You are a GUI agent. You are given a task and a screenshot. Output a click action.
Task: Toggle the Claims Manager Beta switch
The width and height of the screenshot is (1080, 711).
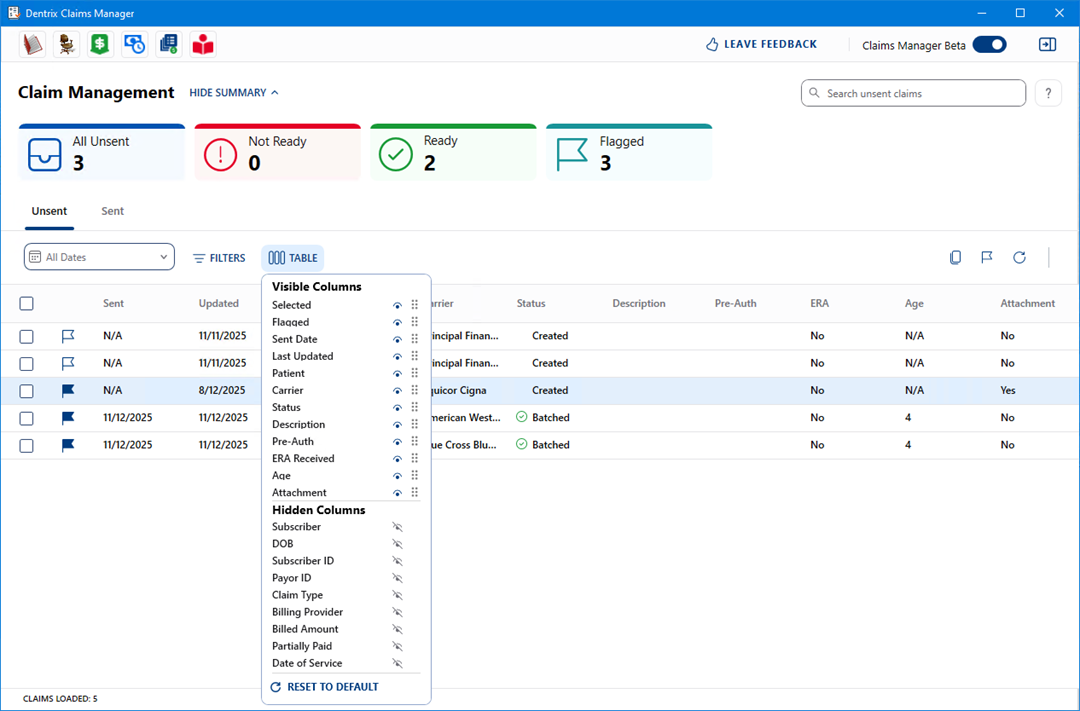click(x=989, y=45)
